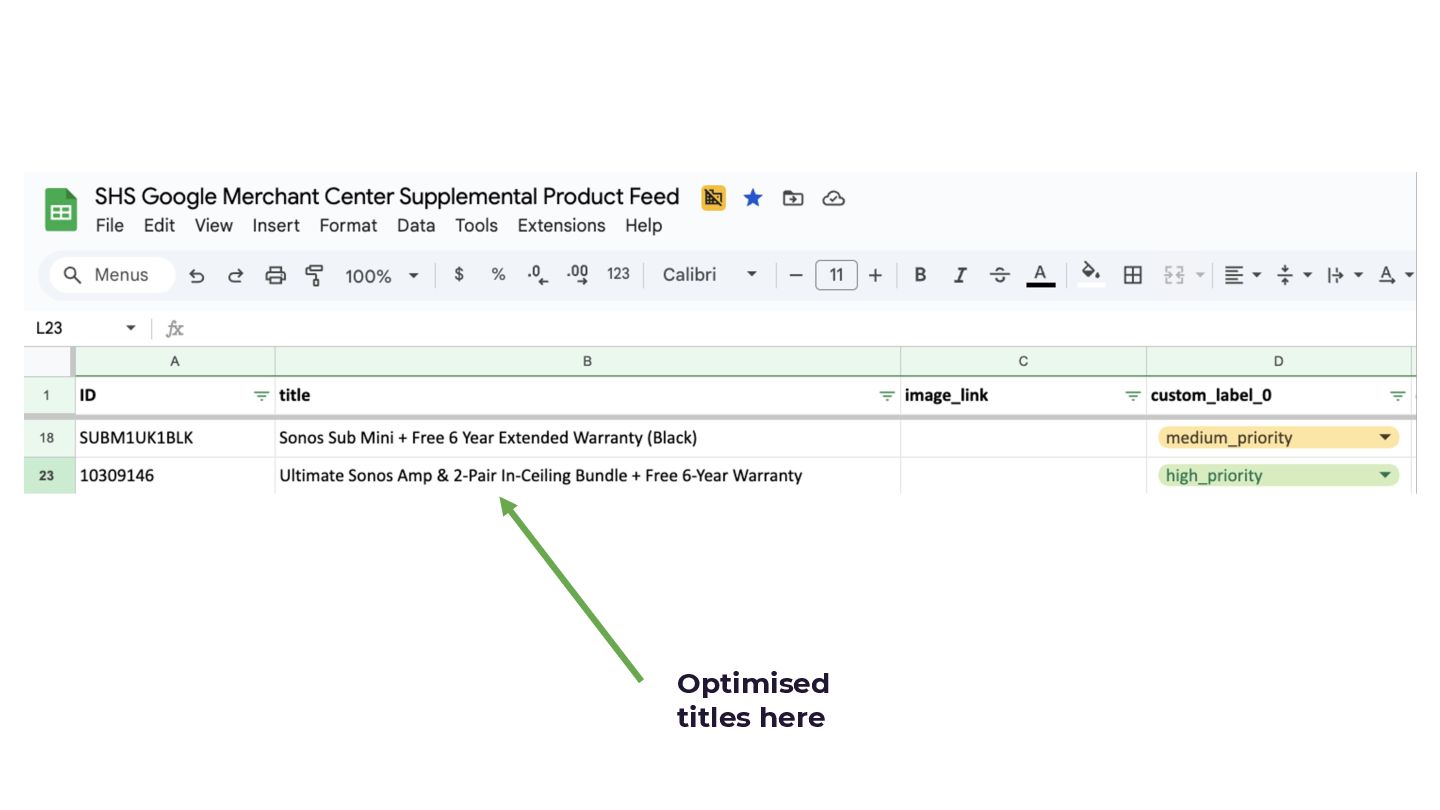
Task: Open filter for title column
Action: point(886,396)
